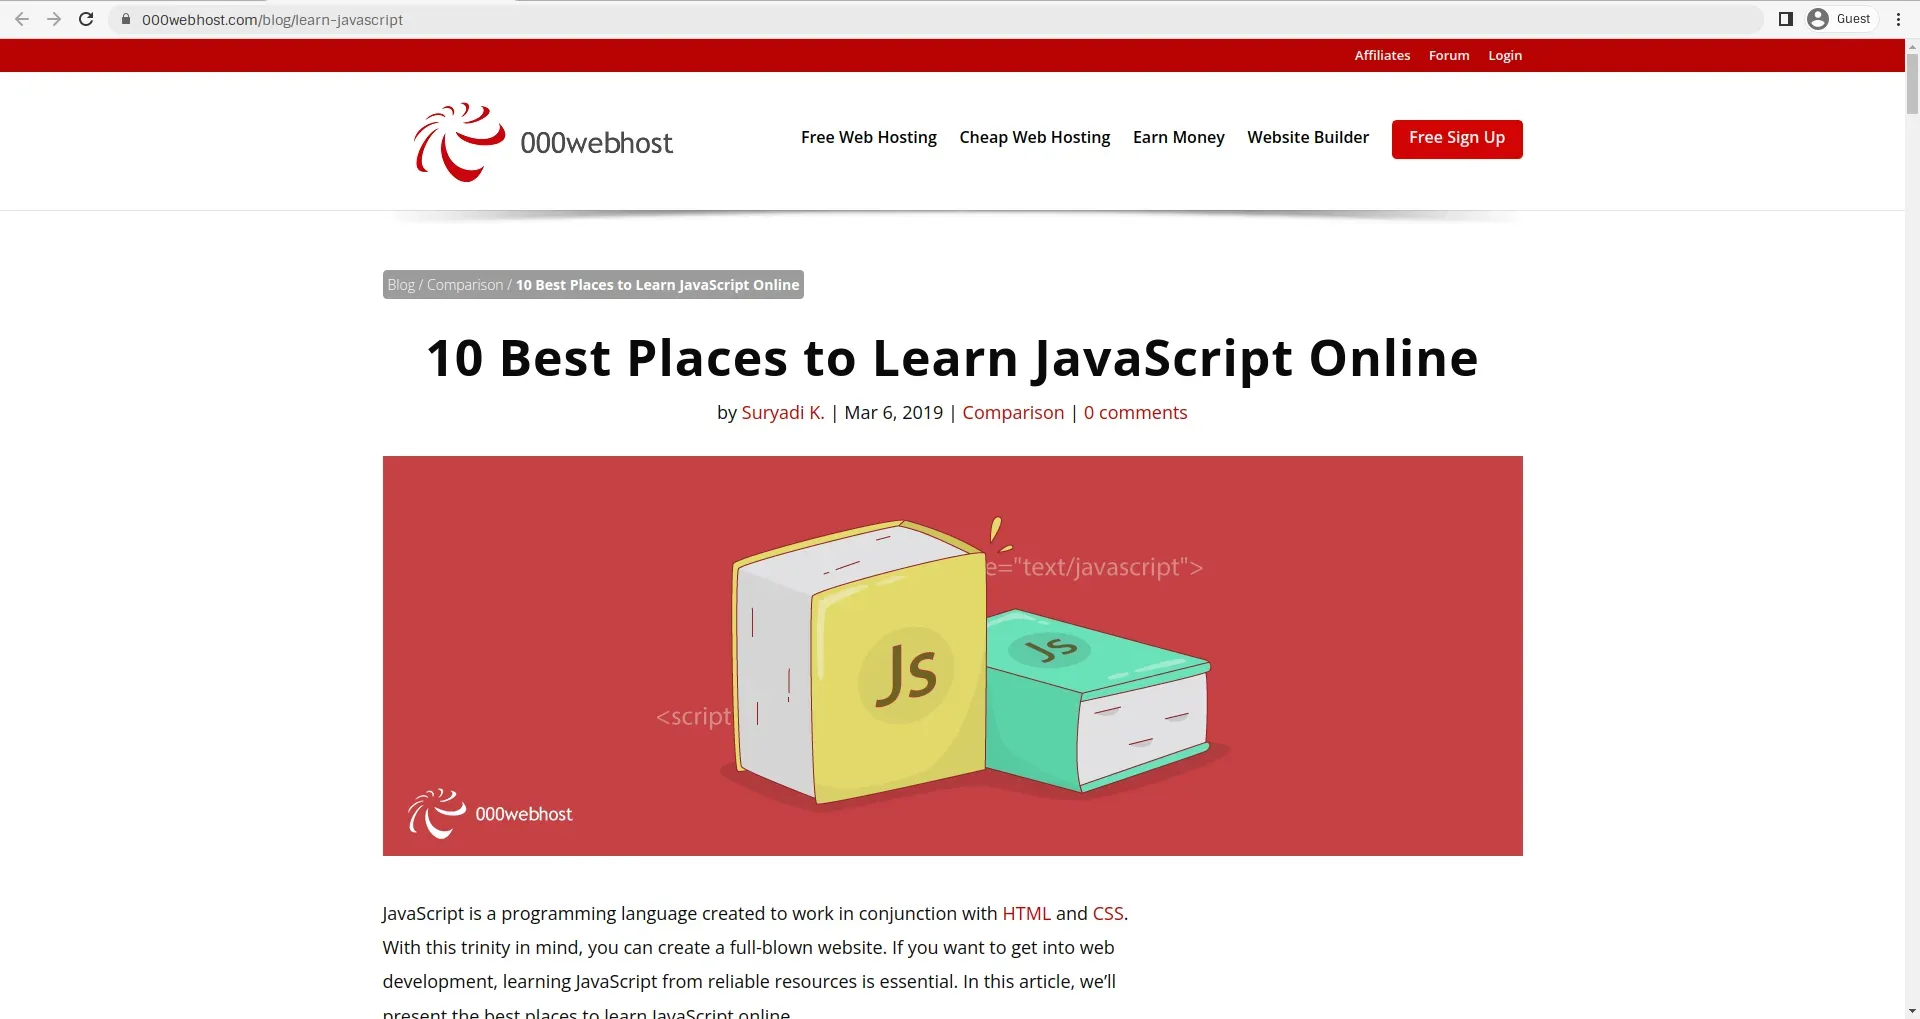This screenshot has width=1920, height=1019.
Task: Click the 0 comments link
Action: tap(1135, 412)
